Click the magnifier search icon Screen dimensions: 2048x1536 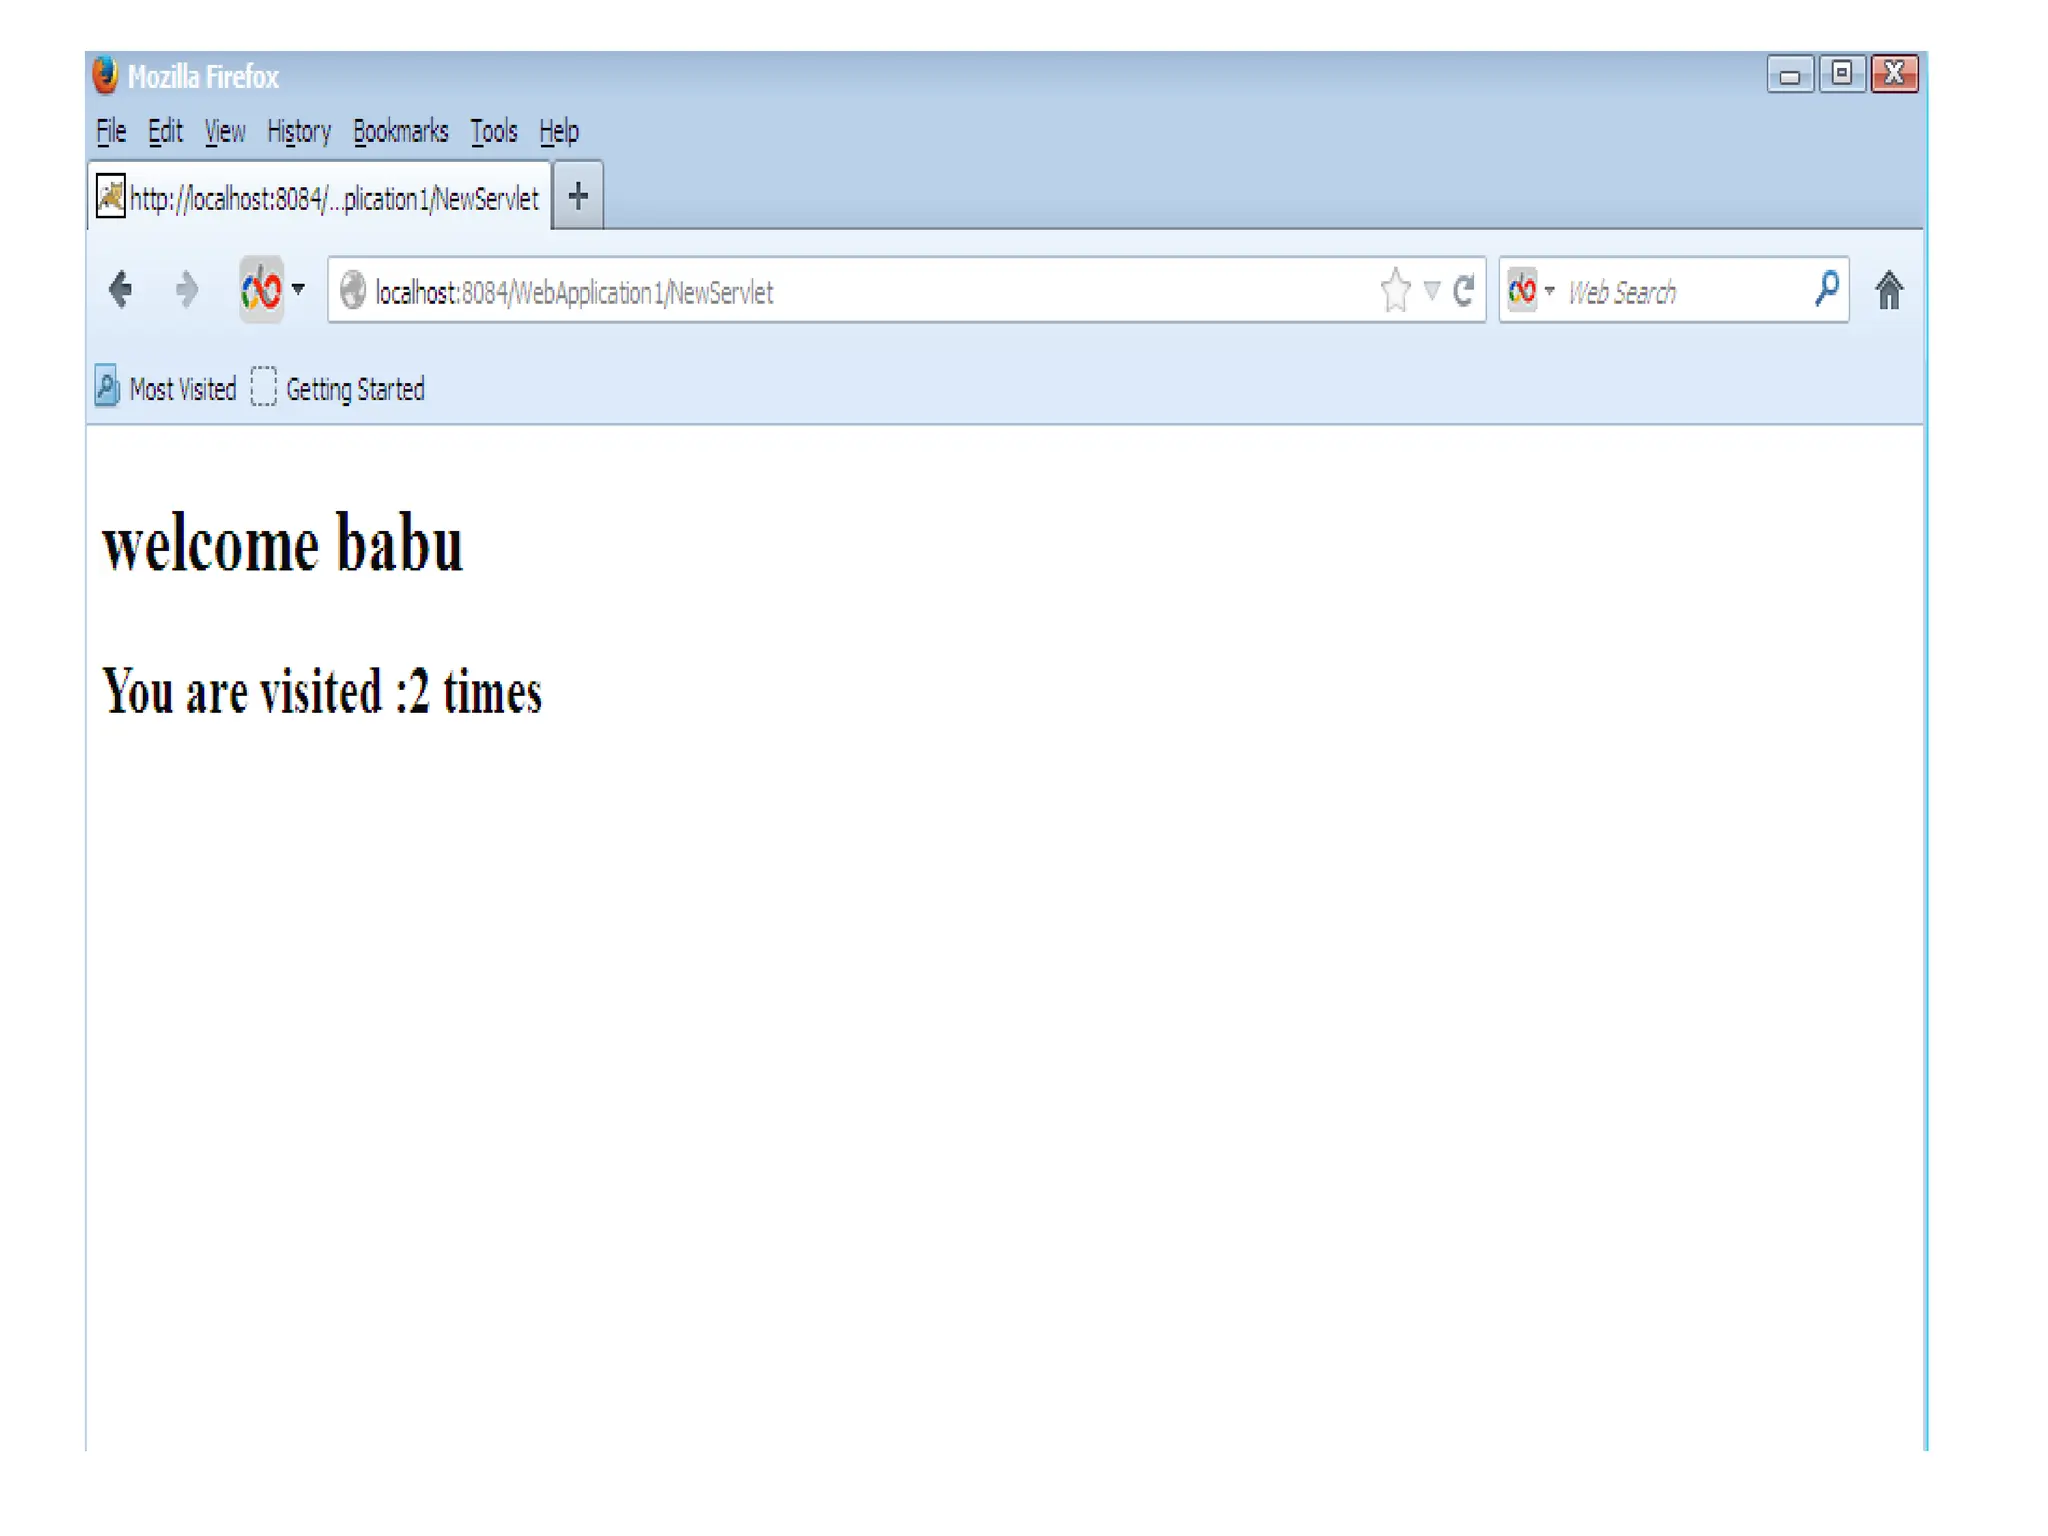tap(1826, 289)
